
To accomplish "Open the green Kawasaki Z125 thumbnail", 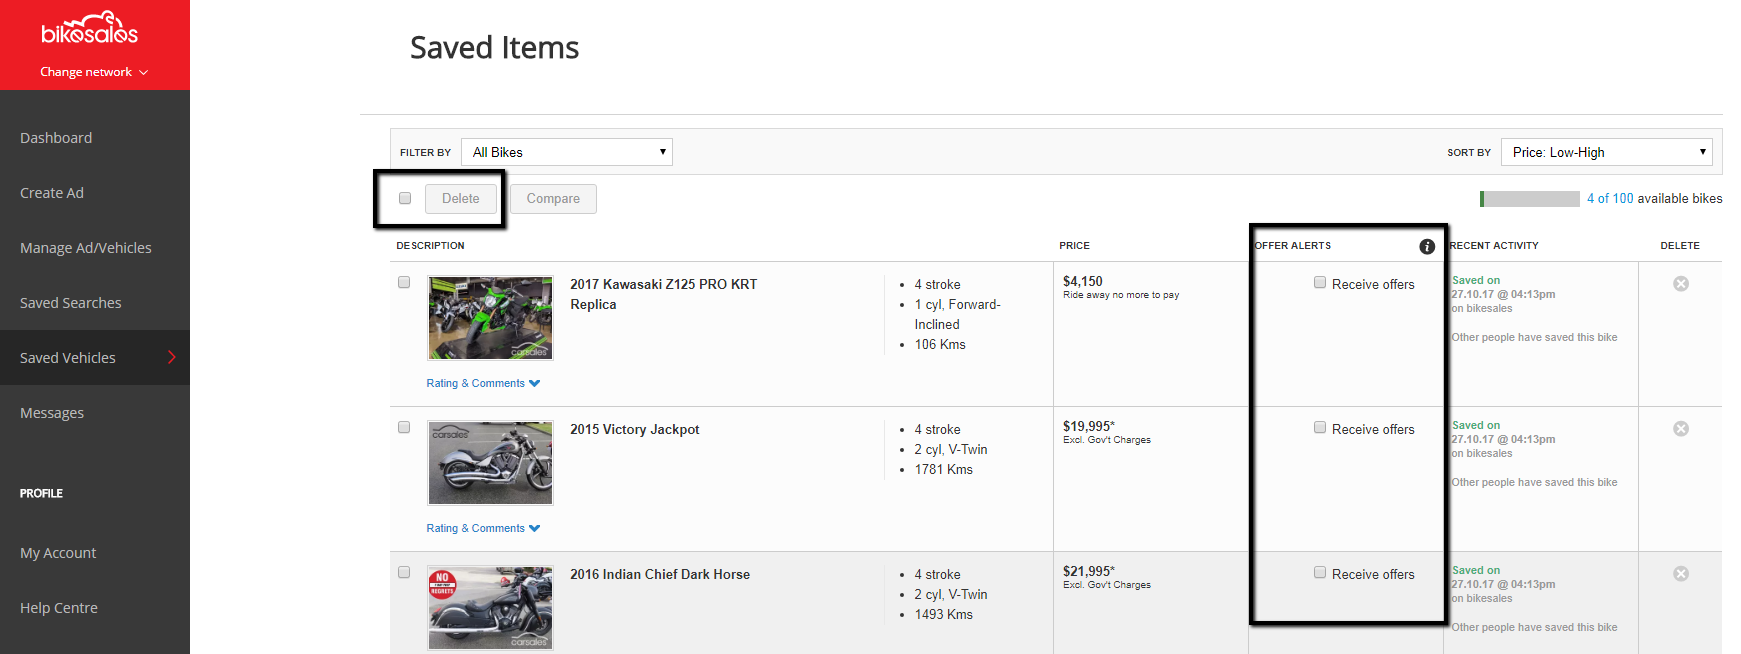I will tap(490, 318).
